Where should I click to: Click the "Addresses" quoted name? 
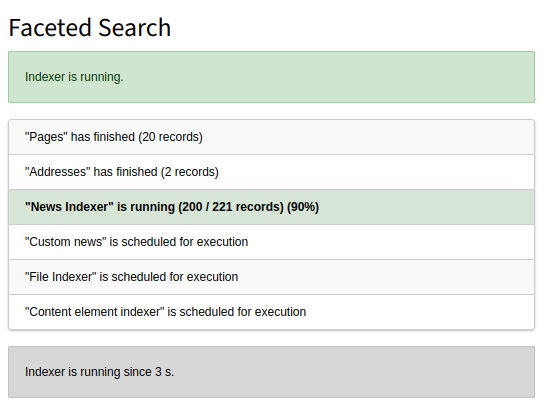click(58, 172)
